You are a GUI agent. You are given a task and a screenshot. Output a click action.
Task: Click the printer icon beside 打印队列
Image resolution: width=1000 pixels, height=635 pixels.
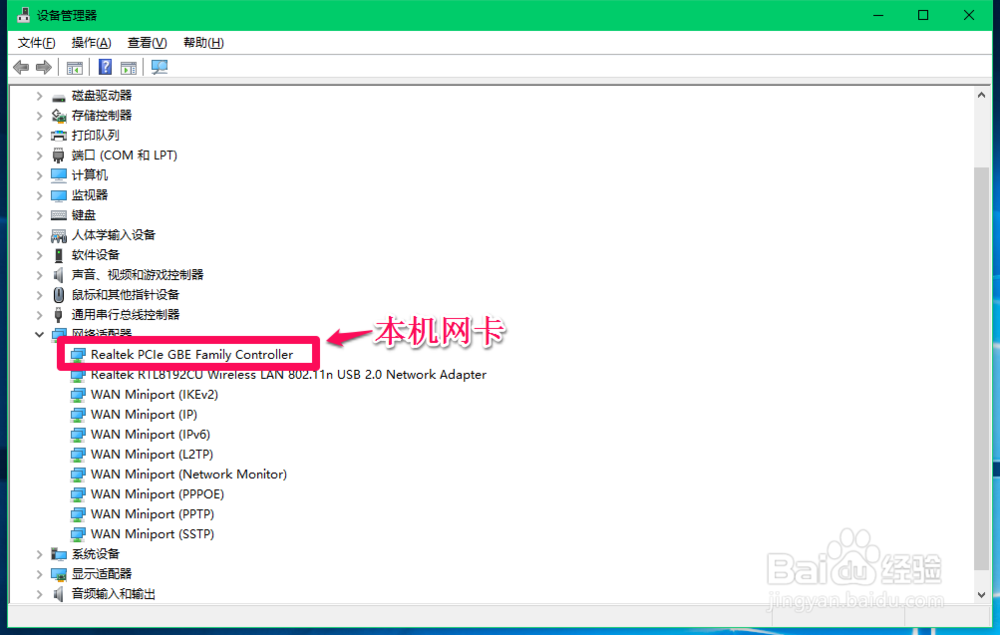point(59,136)
